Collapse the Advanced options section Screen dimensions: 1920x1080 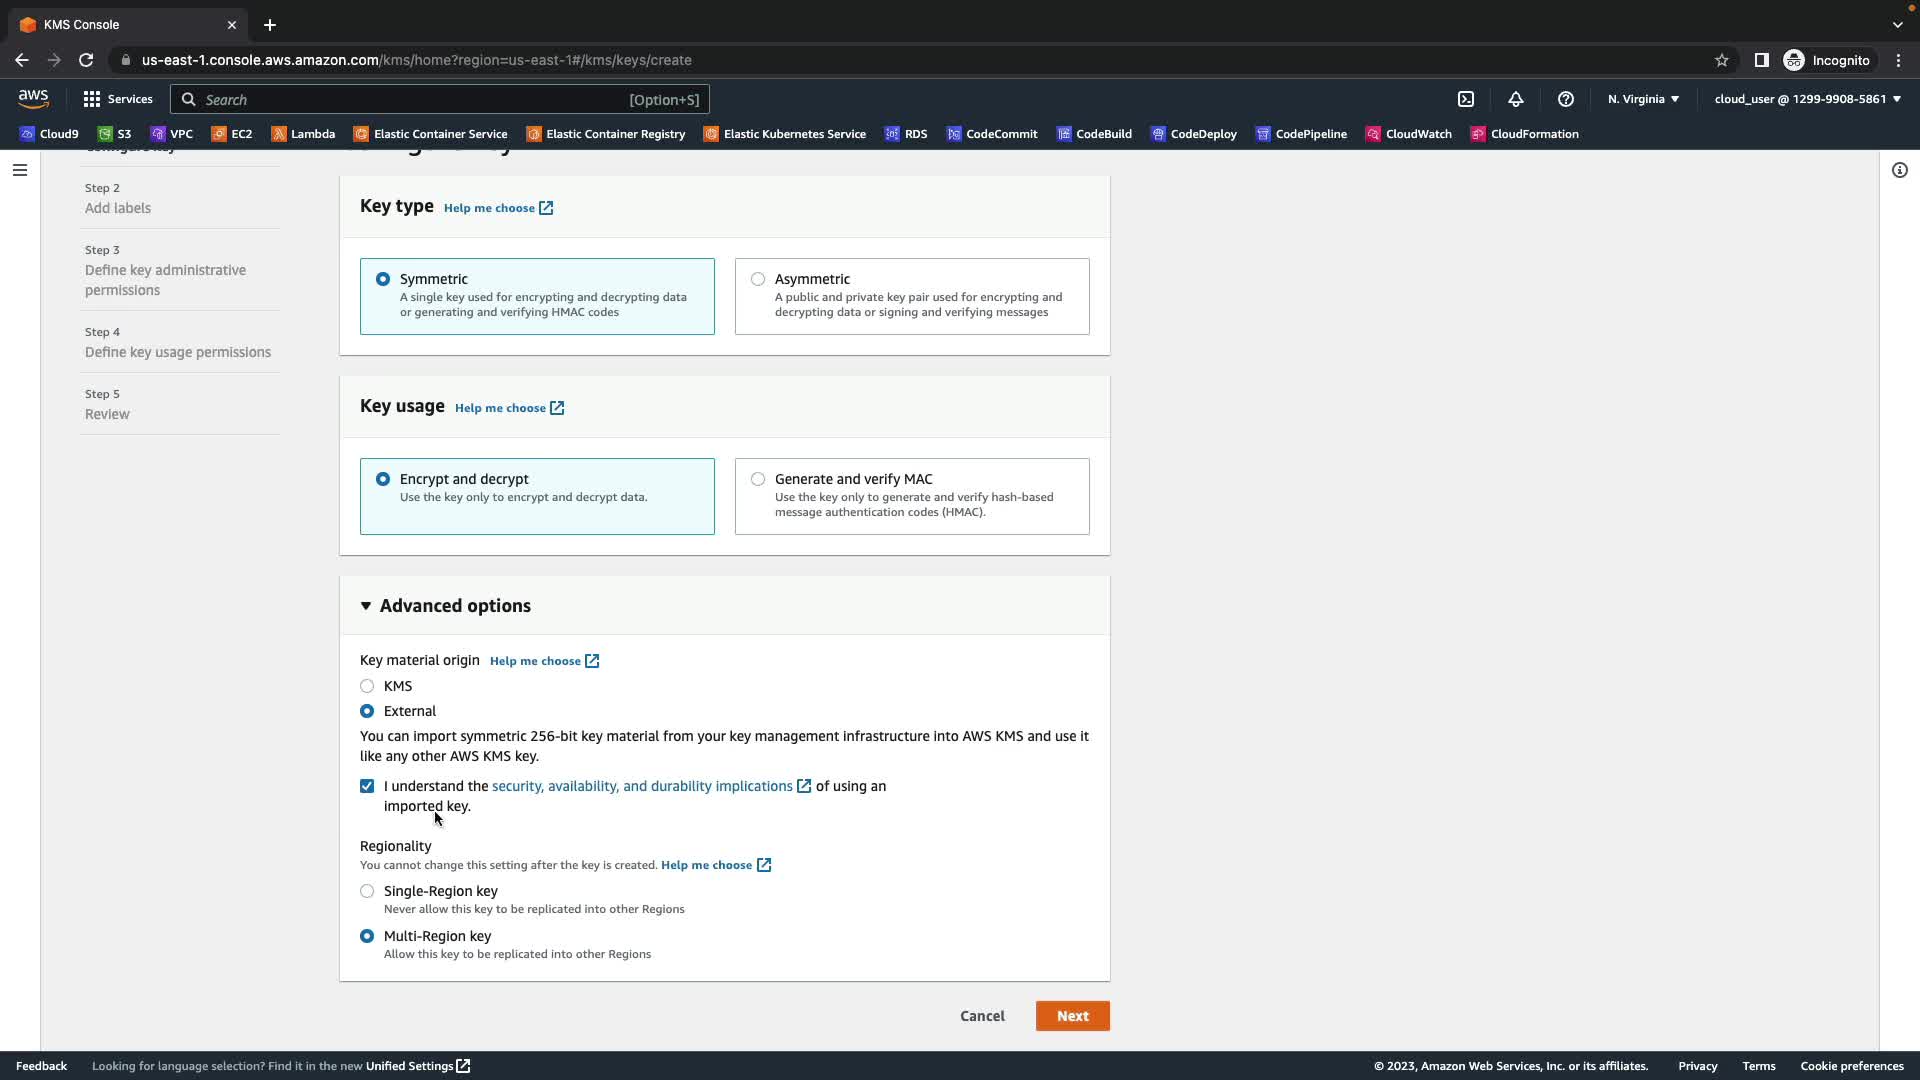coord(445,606)
